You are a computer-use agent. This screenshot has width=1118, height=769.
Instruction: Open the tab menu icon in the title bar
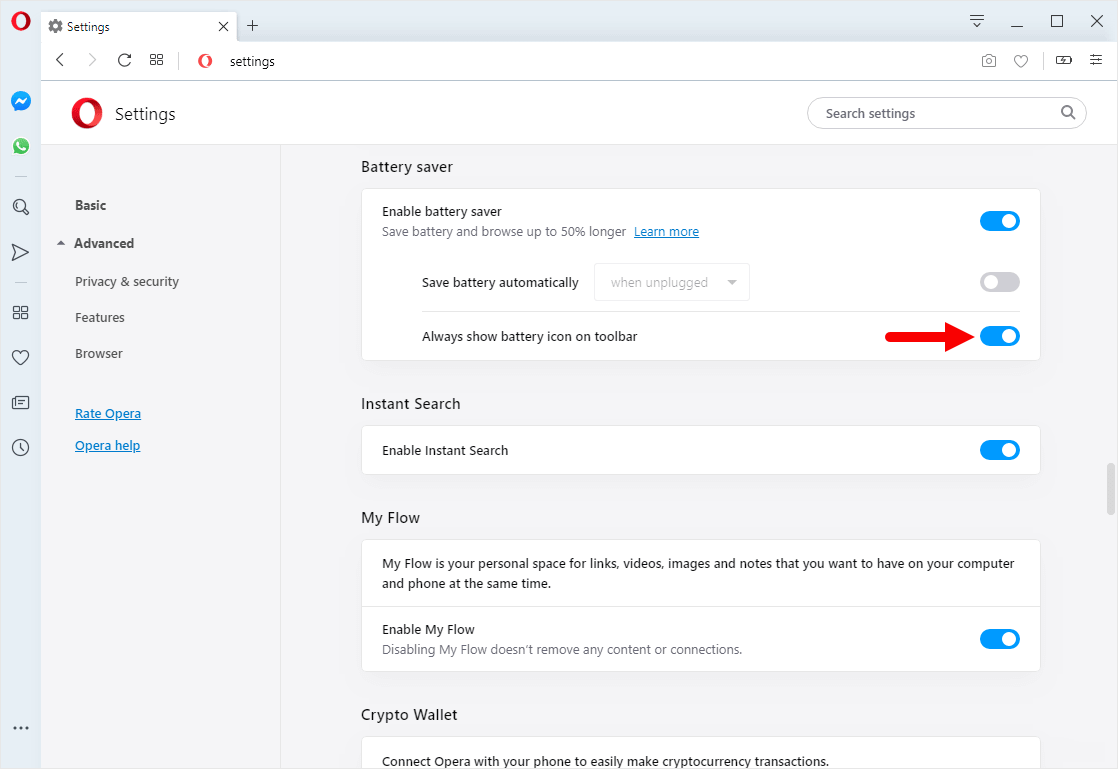(x=977, y=21)
